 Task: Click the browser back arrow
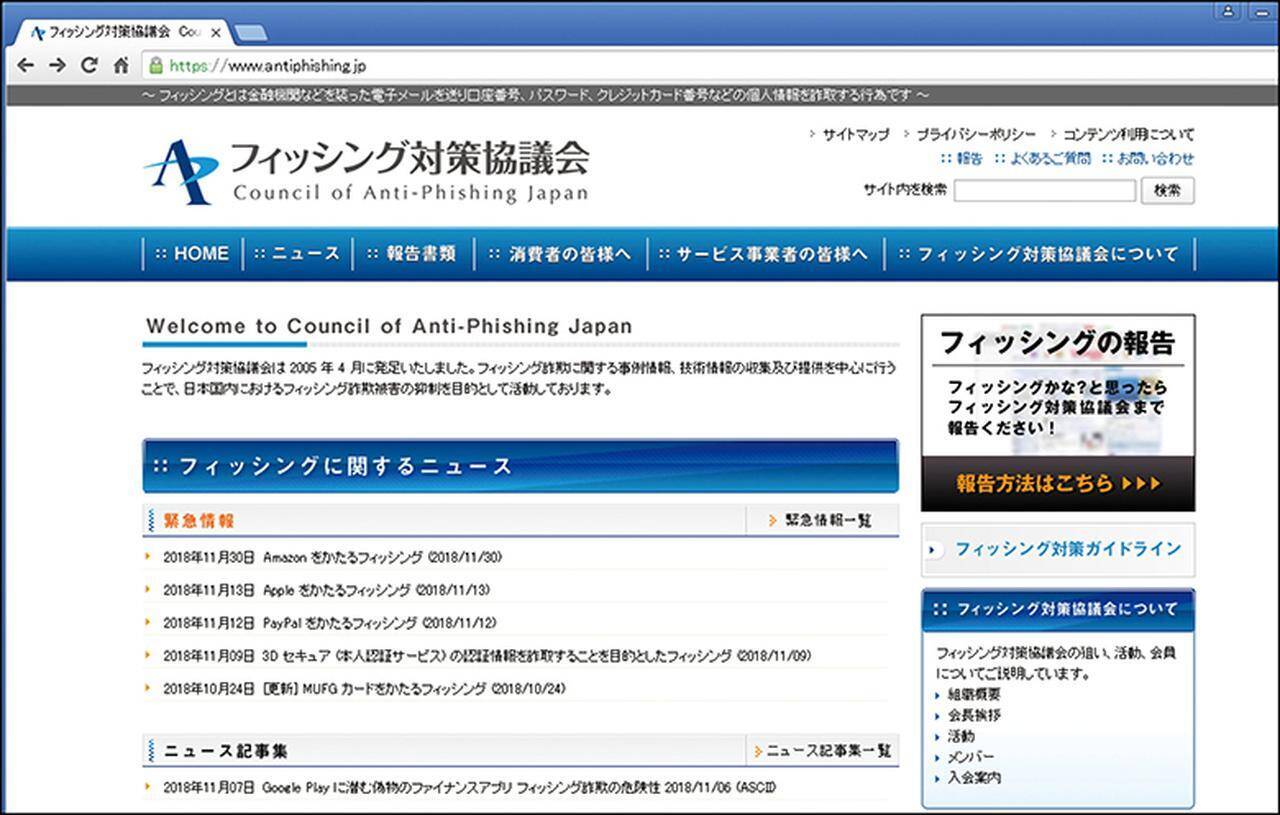(26, 66)
